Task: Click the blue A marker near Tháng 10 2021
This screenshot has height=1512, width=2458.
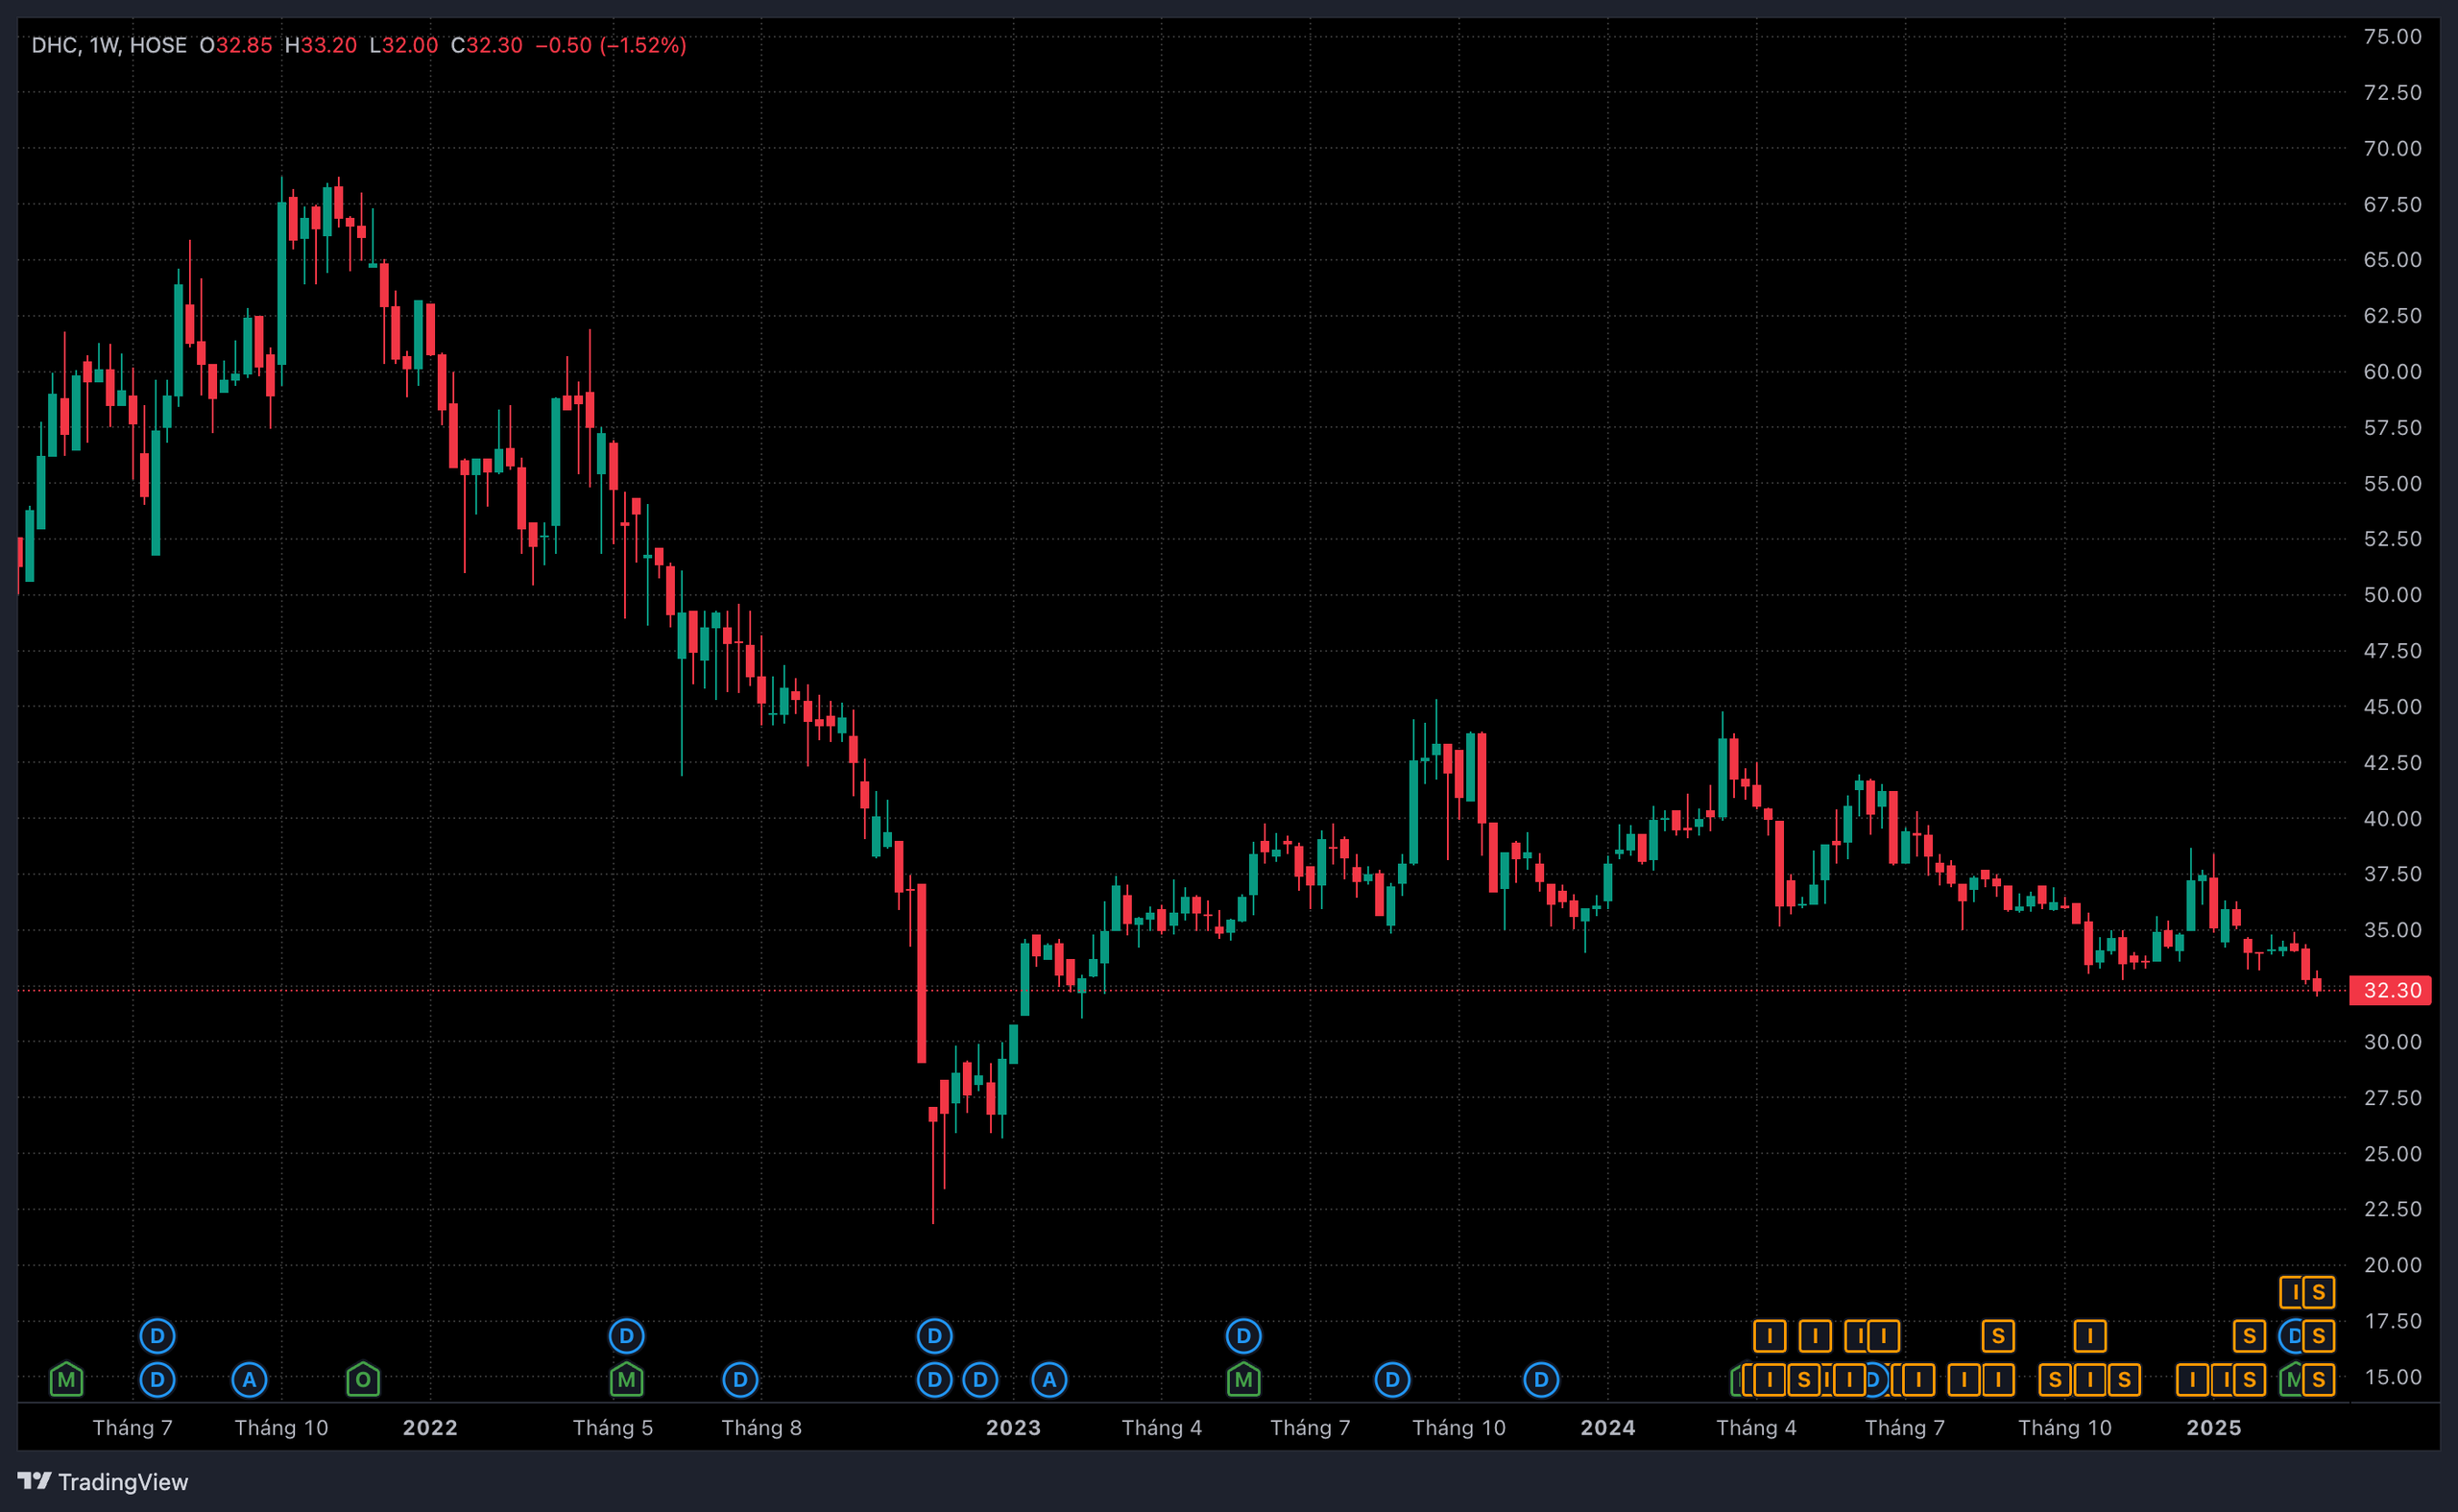Action: point(249,1380)
